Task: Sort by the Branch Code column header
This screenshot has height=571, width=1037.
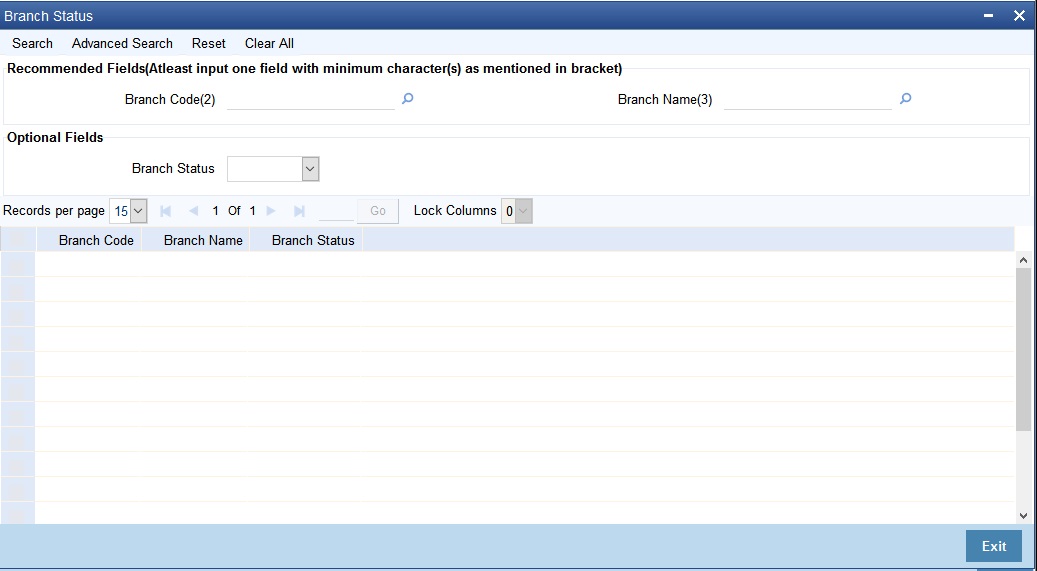Action: tap(96, 240)
